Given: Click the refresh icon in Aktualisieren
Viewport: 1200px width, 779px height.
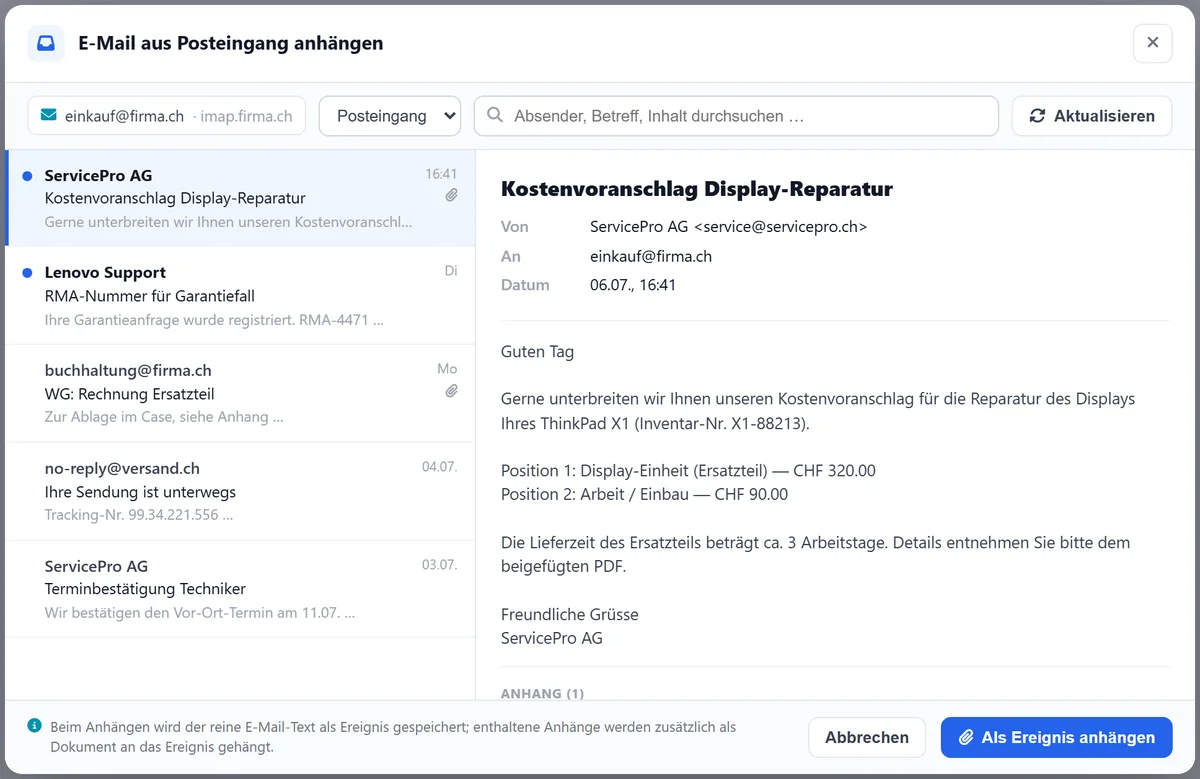Looking at the screenshot, I should coord(1037,116).
